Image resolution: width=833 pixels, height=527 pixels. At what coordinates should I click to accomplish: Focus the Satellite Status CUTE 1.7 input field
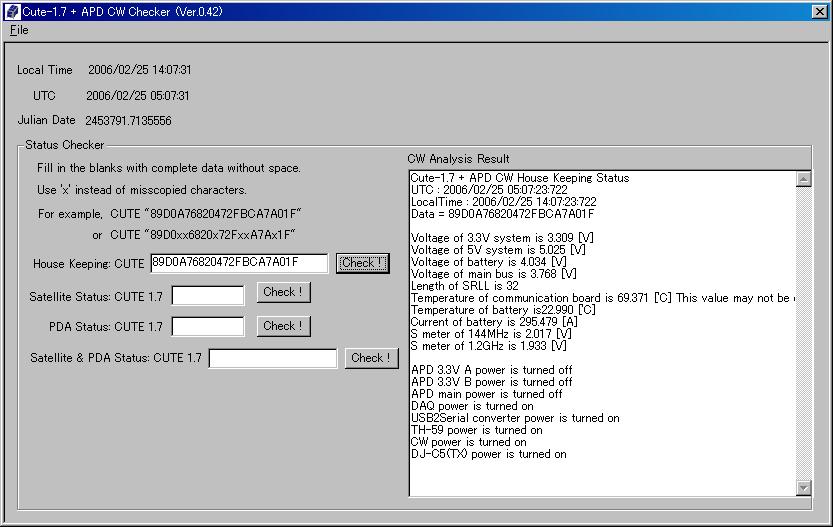(x=208, y=296)
